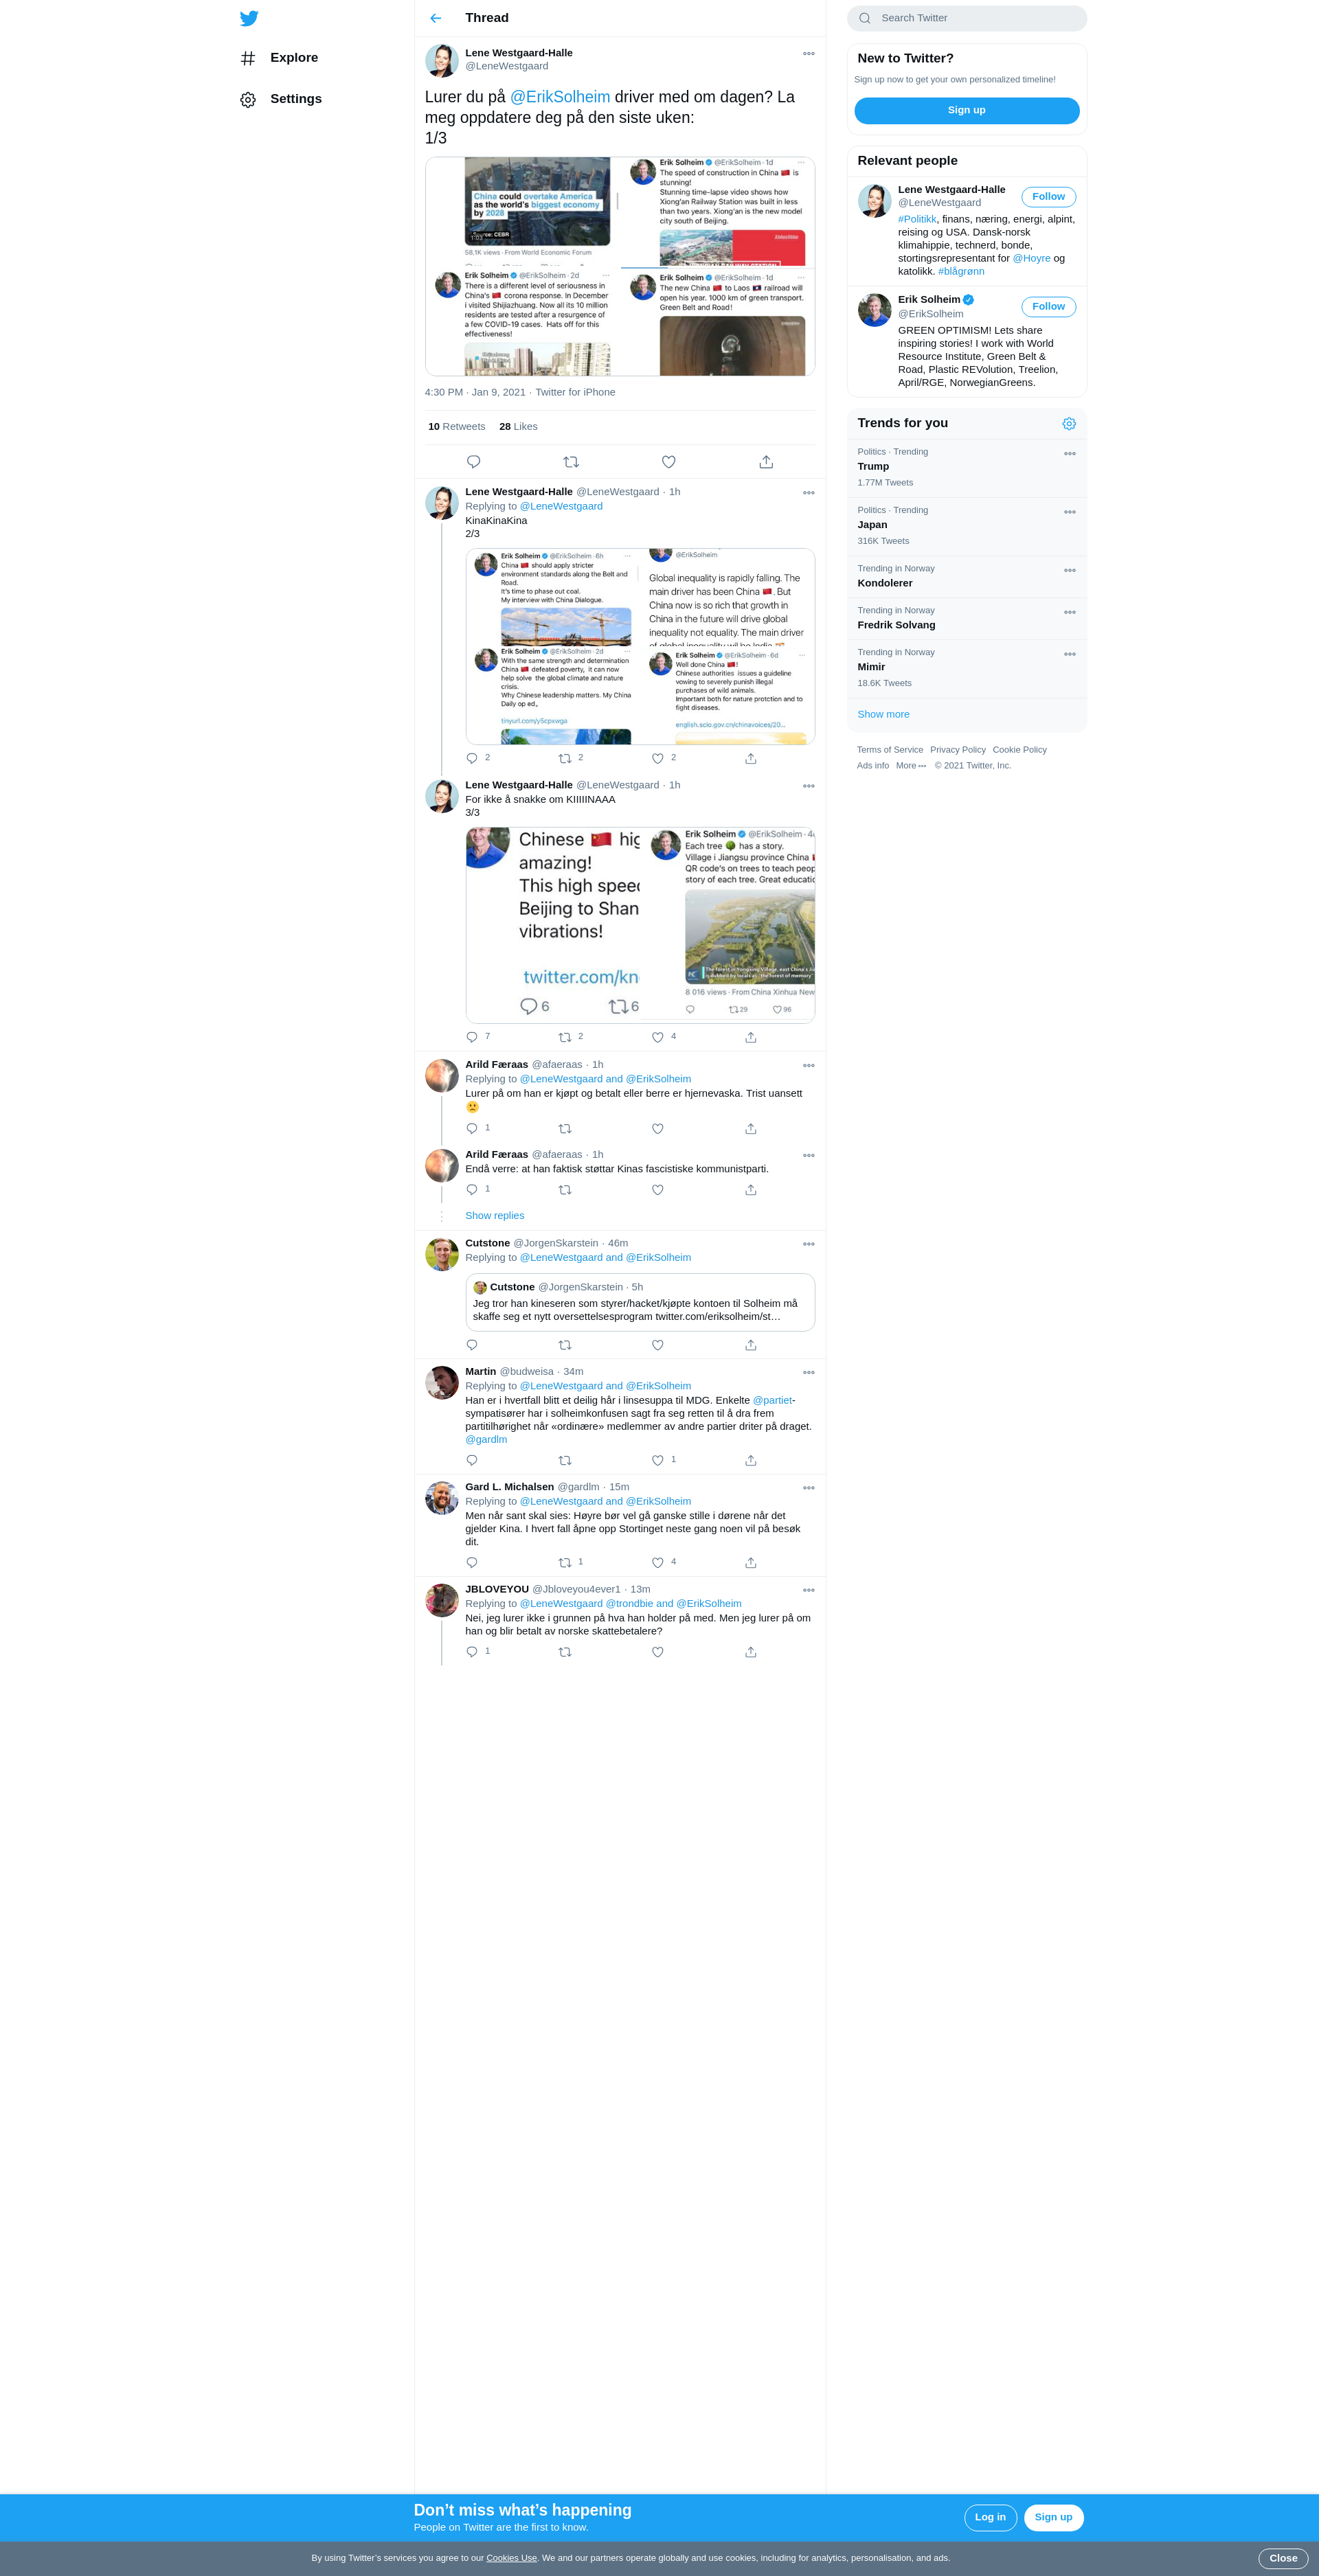Reply to the main tweet

click(474, 462)
